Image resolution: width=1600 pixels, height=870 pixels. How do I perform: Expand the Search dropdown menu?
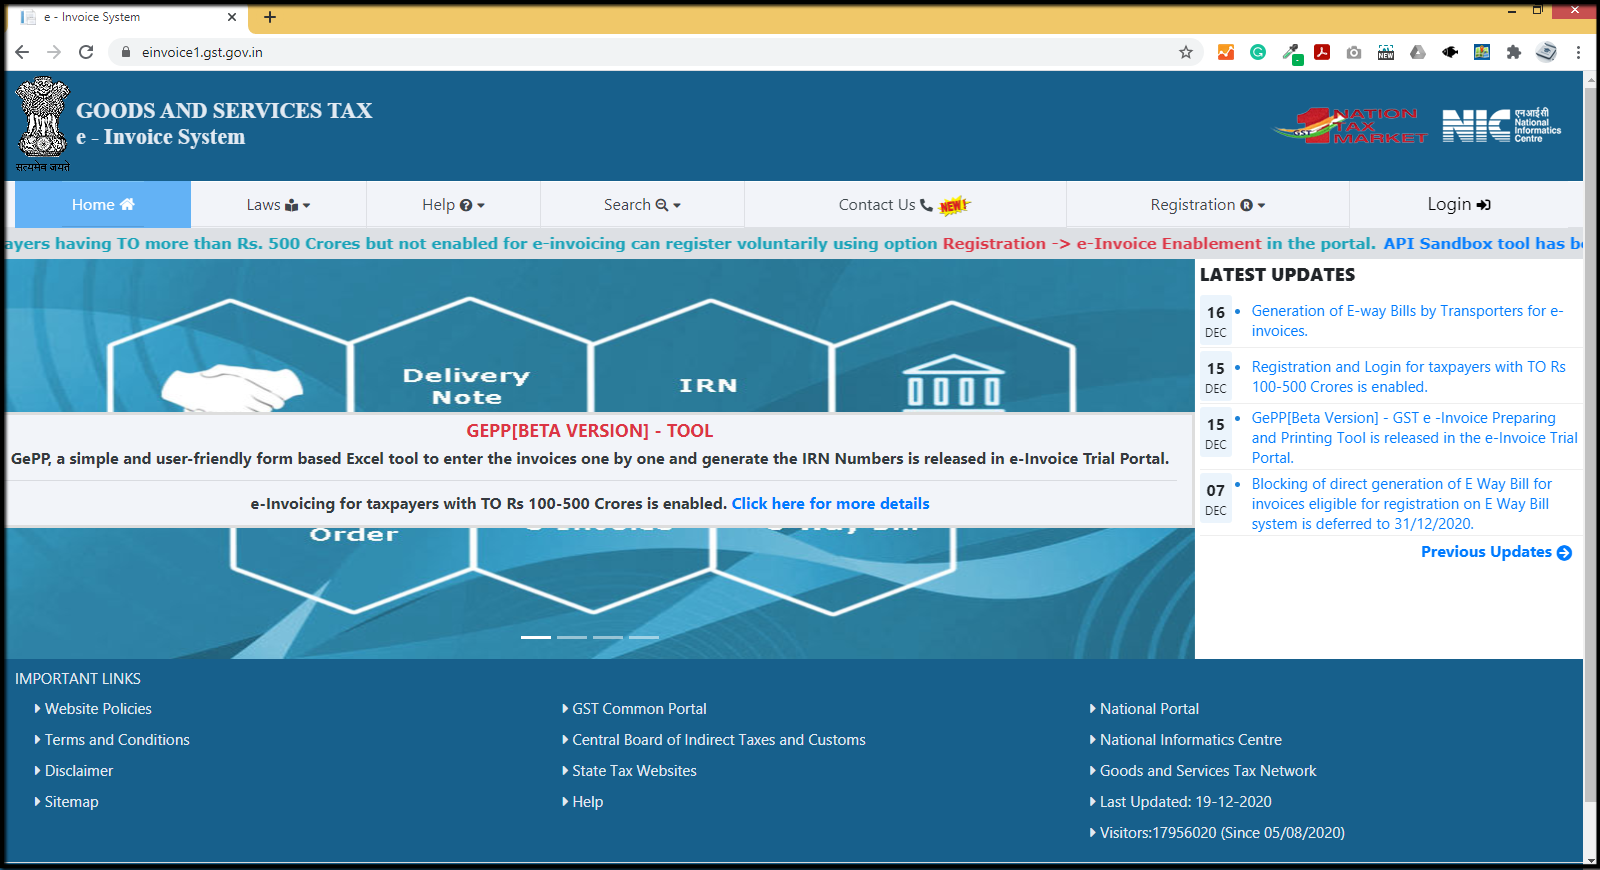(x=642, y=204)
